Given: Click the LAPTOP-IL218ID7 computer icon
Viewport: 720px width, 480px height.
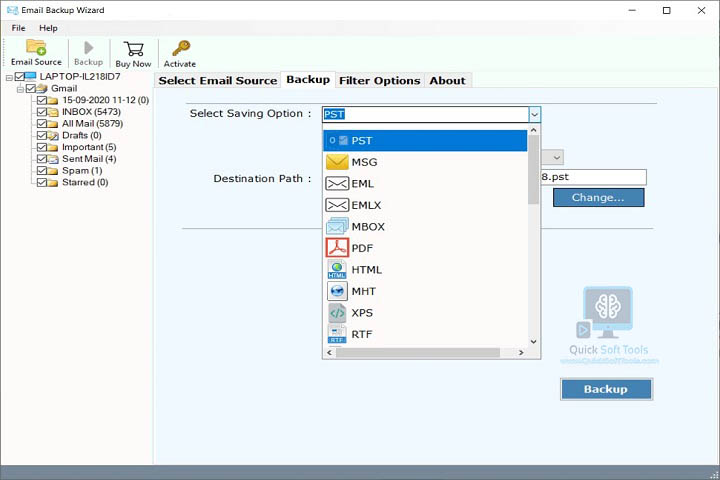Looking at the screenshot, I should click(x=31, y=76).
